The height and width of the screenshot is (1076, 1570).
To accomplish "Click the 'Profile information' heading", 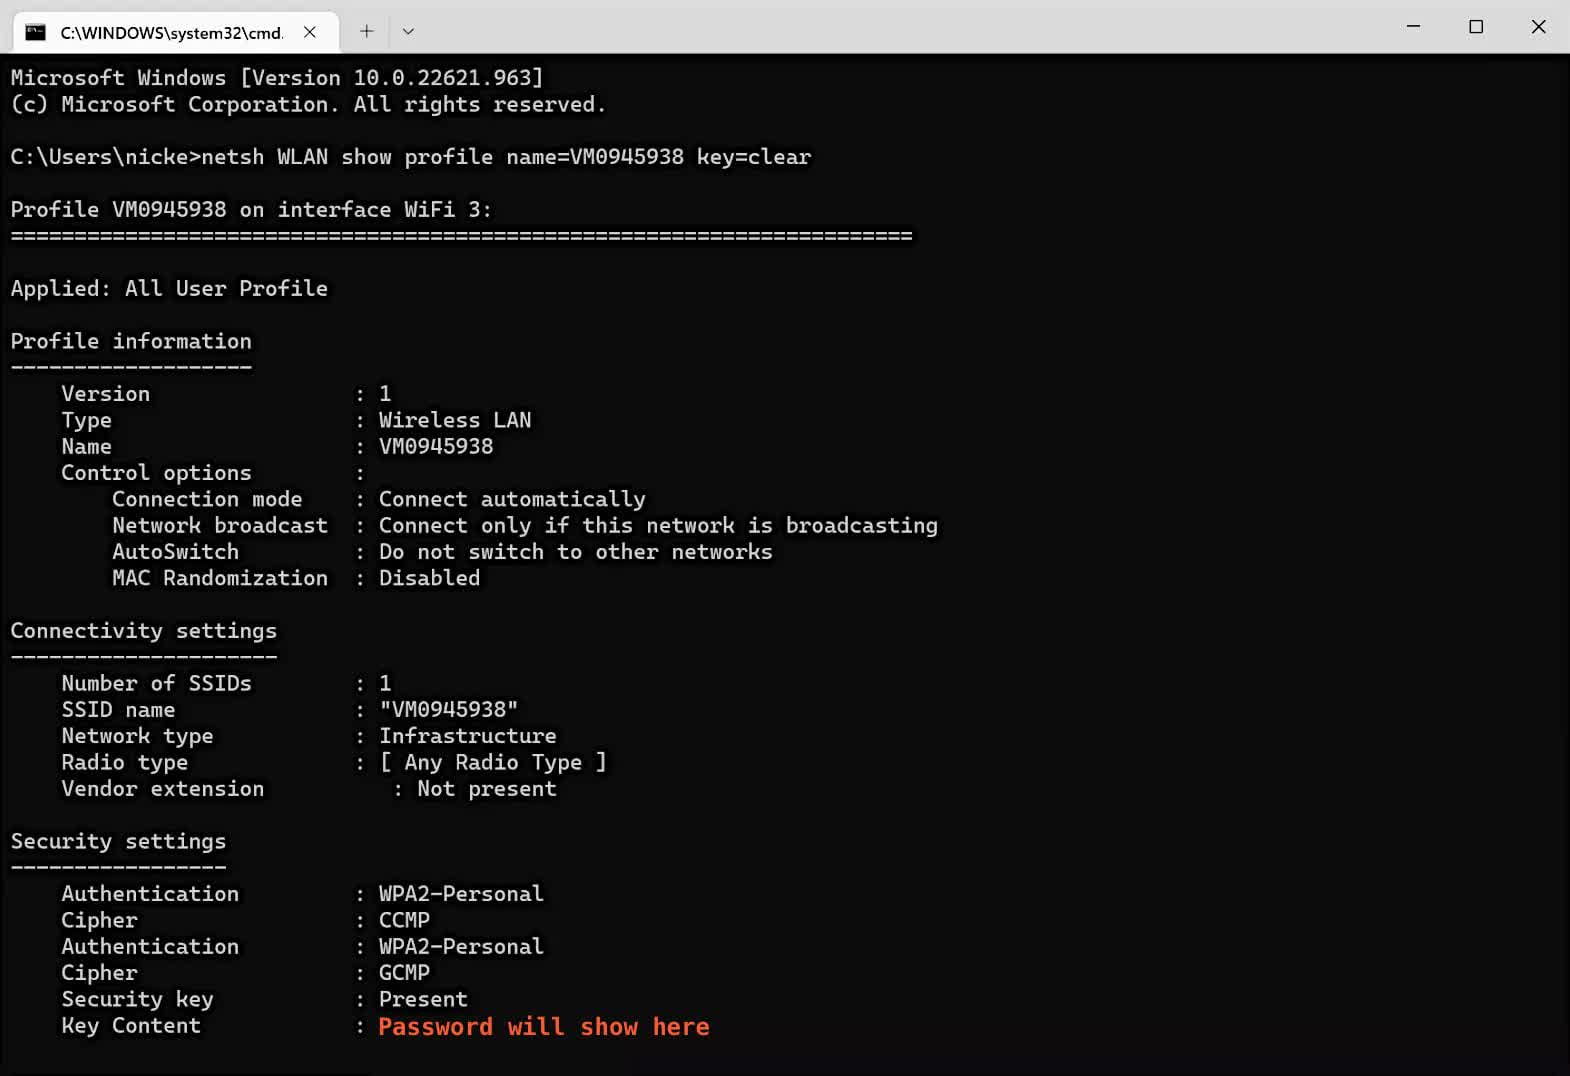I will (131, 341).
